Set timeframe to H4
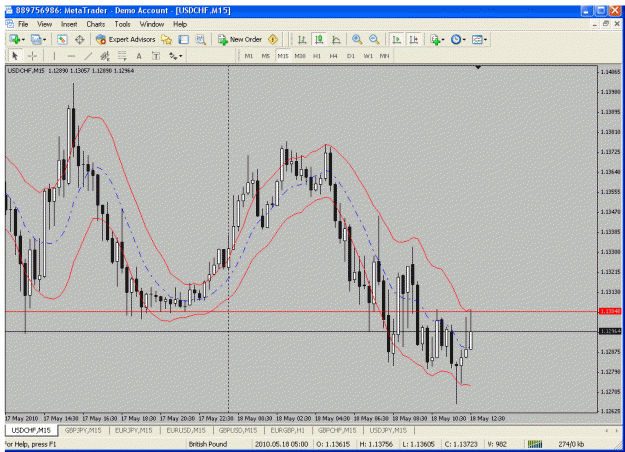 (334, 56)
